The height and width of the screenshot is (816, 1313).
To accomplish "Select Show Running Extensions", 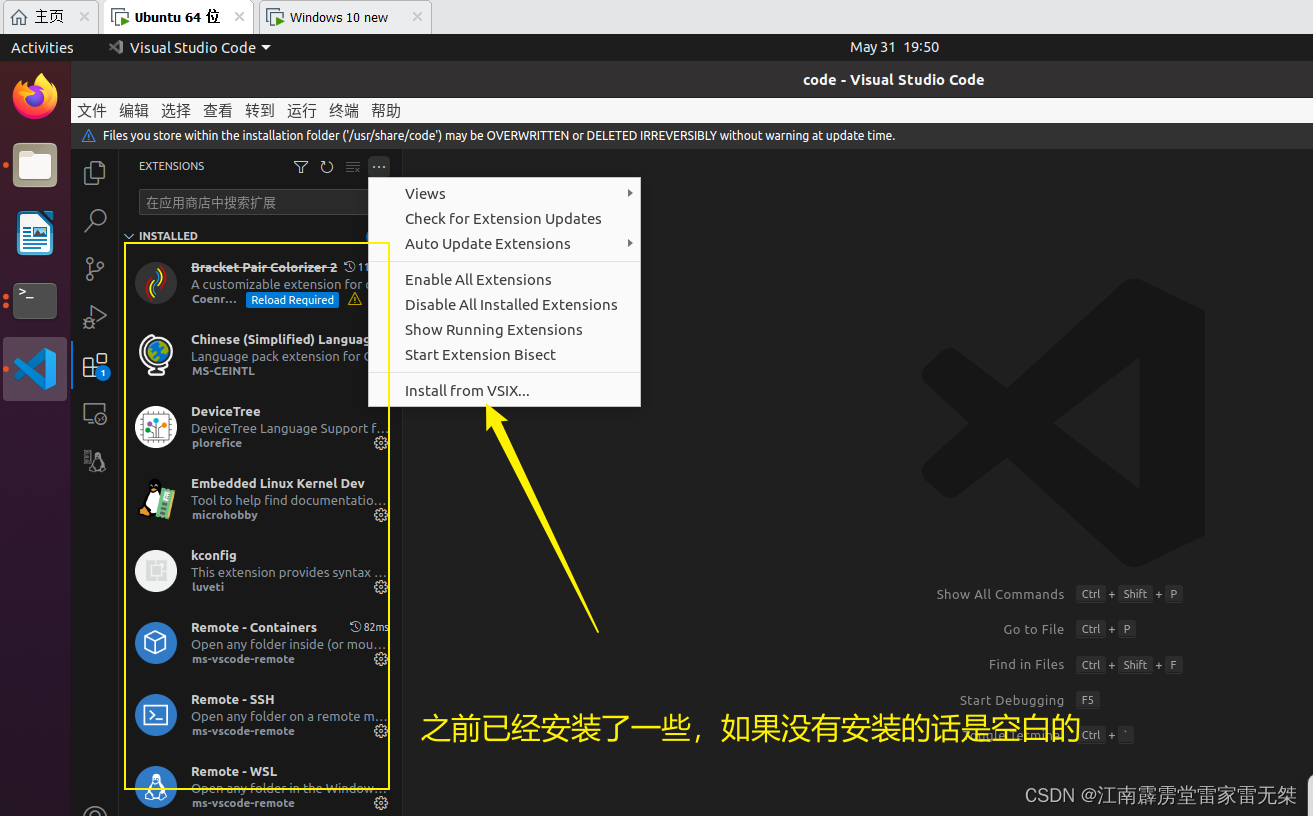I will tap(504, 330).
